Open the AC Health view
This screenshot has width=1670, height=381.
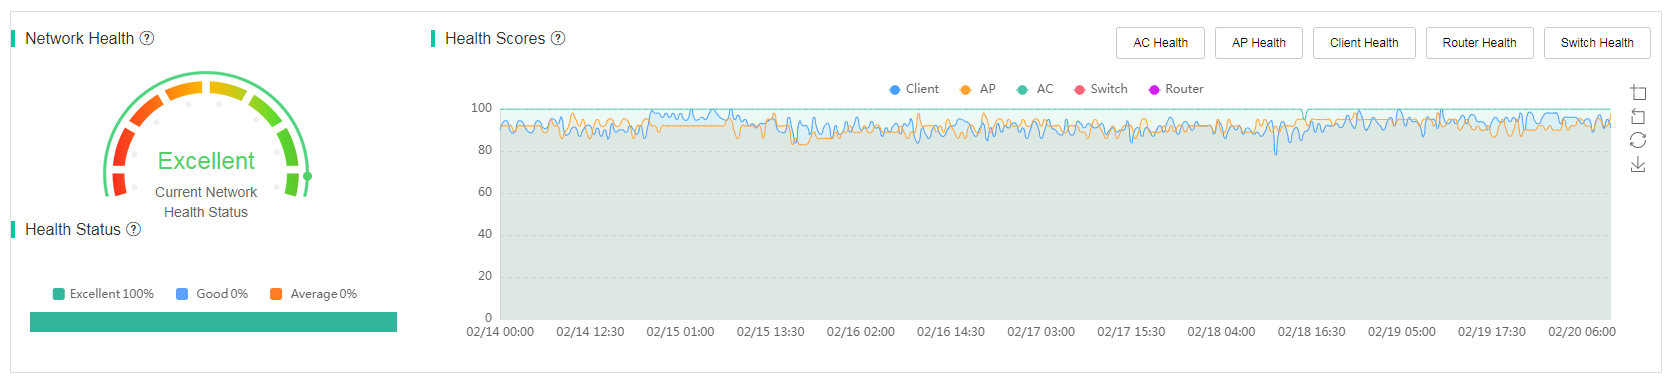point(1160,43)
